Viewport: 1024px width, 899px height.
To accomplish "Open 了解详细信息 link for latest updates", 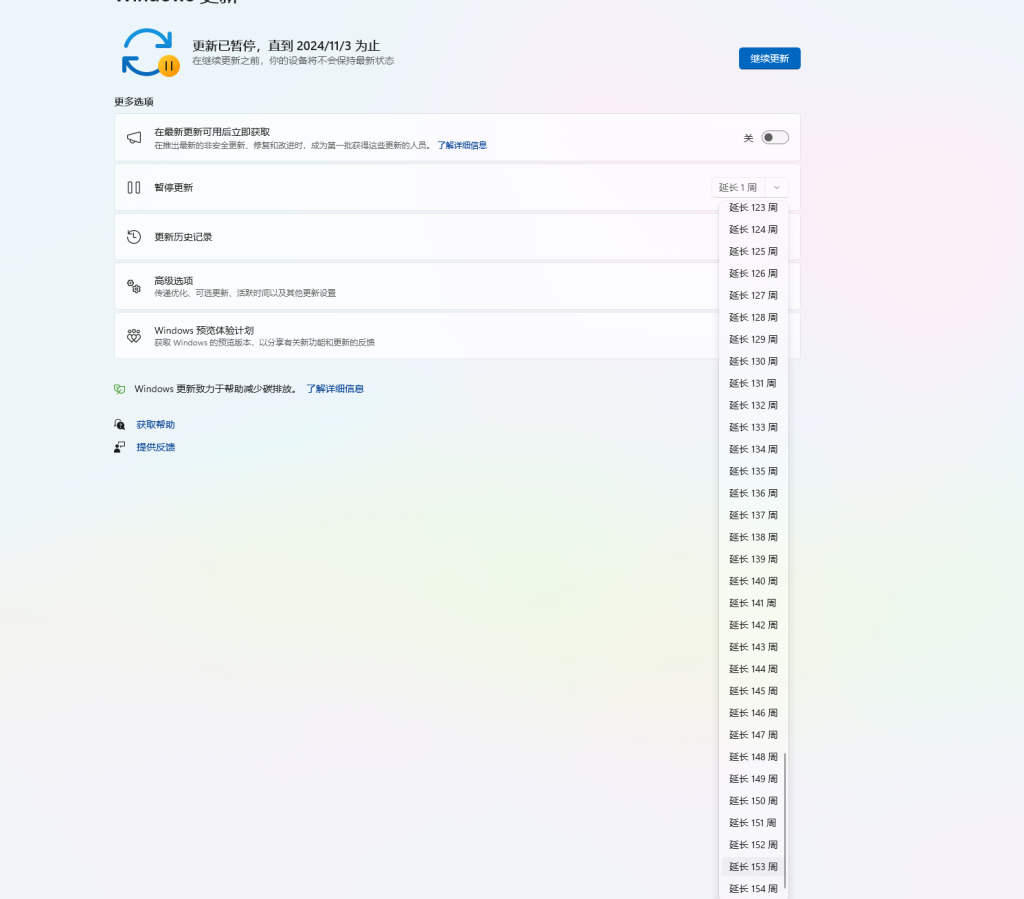I will point(462,146).
